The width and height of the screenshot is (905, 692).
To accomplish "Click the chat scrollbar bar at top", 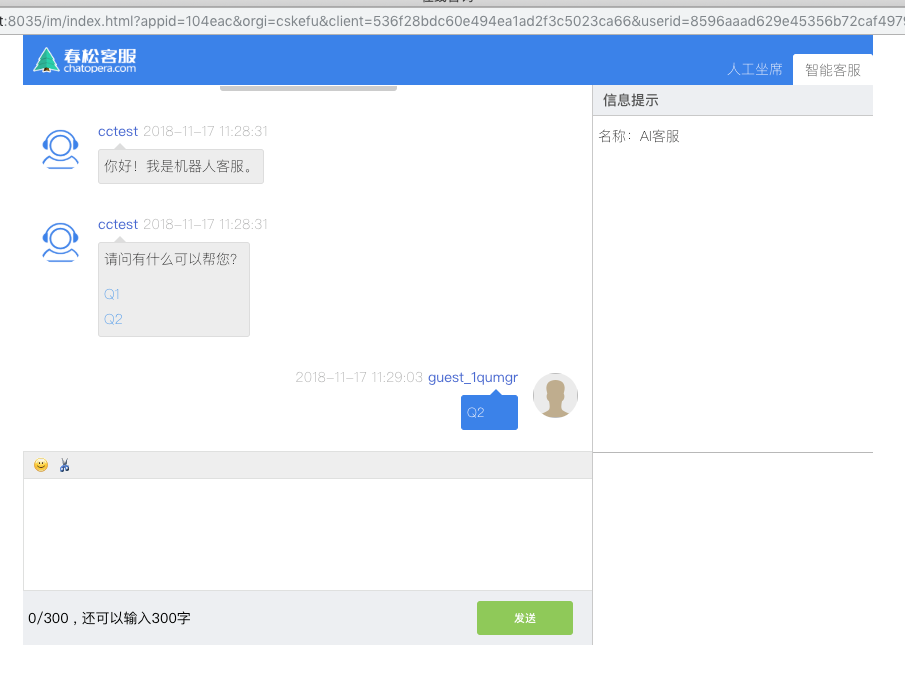I will point(308,88).
